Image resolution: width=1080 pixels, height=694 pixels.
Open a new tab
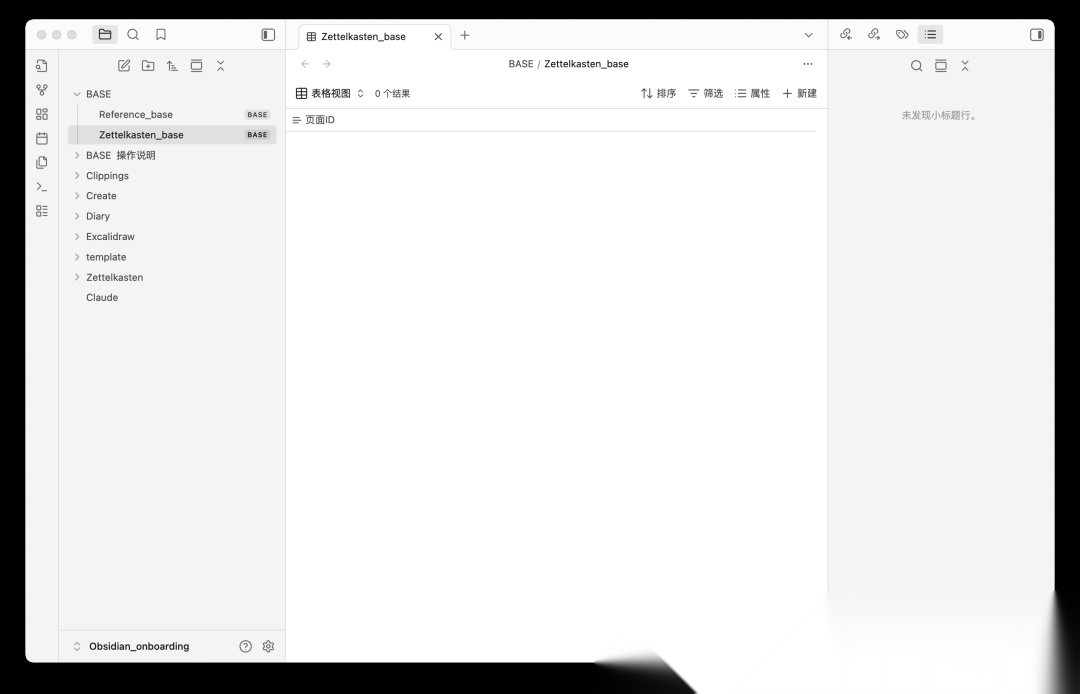tap(465, 35)
